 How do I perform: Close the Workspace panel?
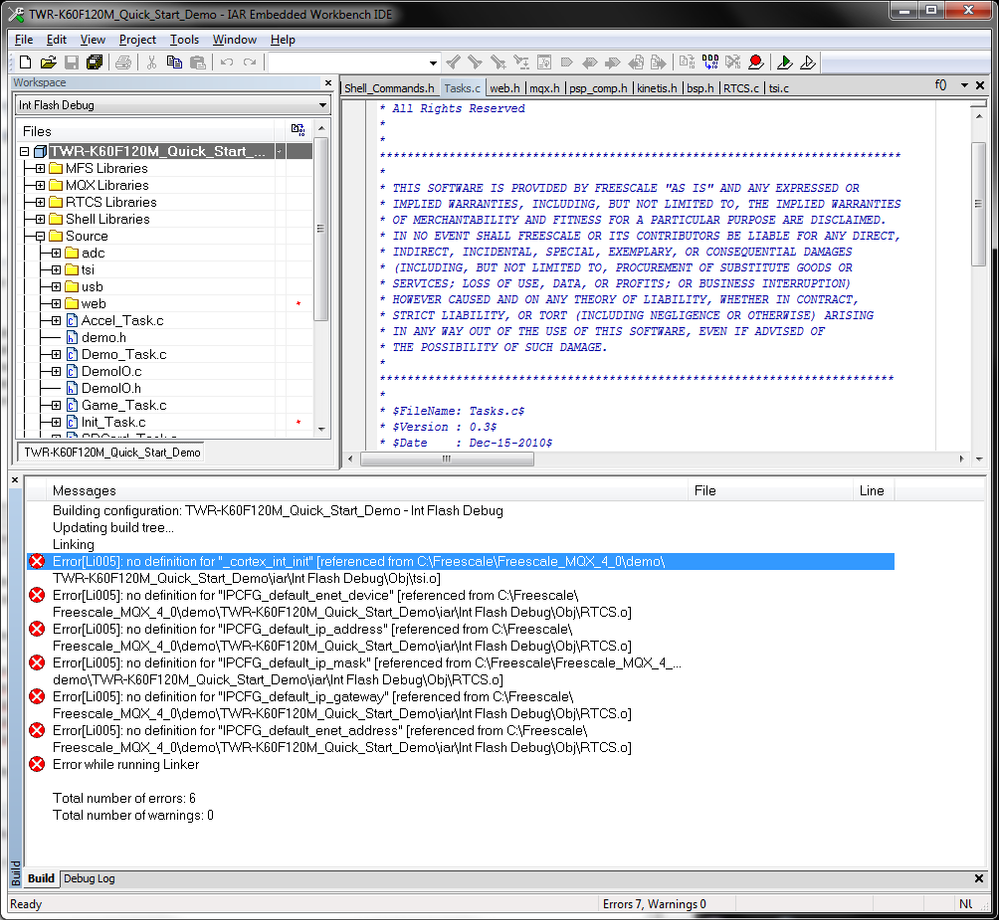click(x=328, y=83)
